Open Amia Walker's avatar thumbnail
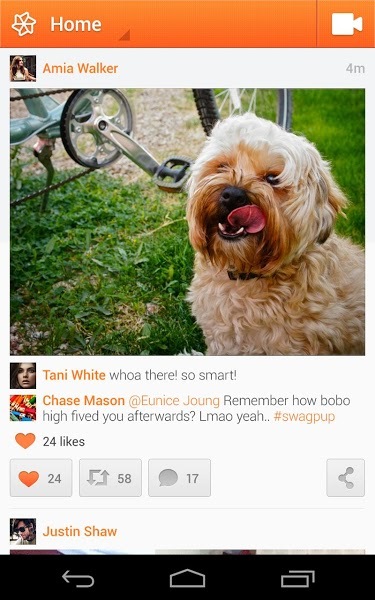This screenshot has height=600, width=375. [23, 68]
